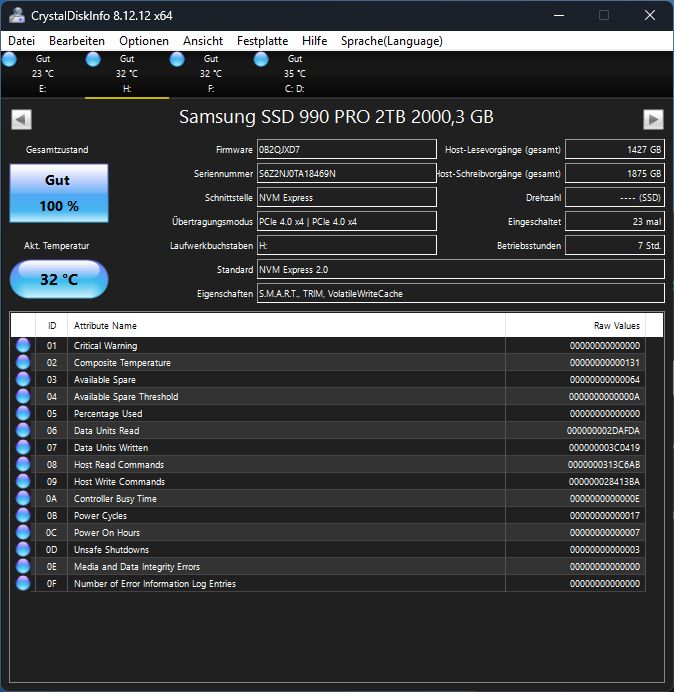The height and width of the screenshot is (692, 674).
Task: Click the CrystalDiskInfo title bar app icon
Action: (17, 15)
